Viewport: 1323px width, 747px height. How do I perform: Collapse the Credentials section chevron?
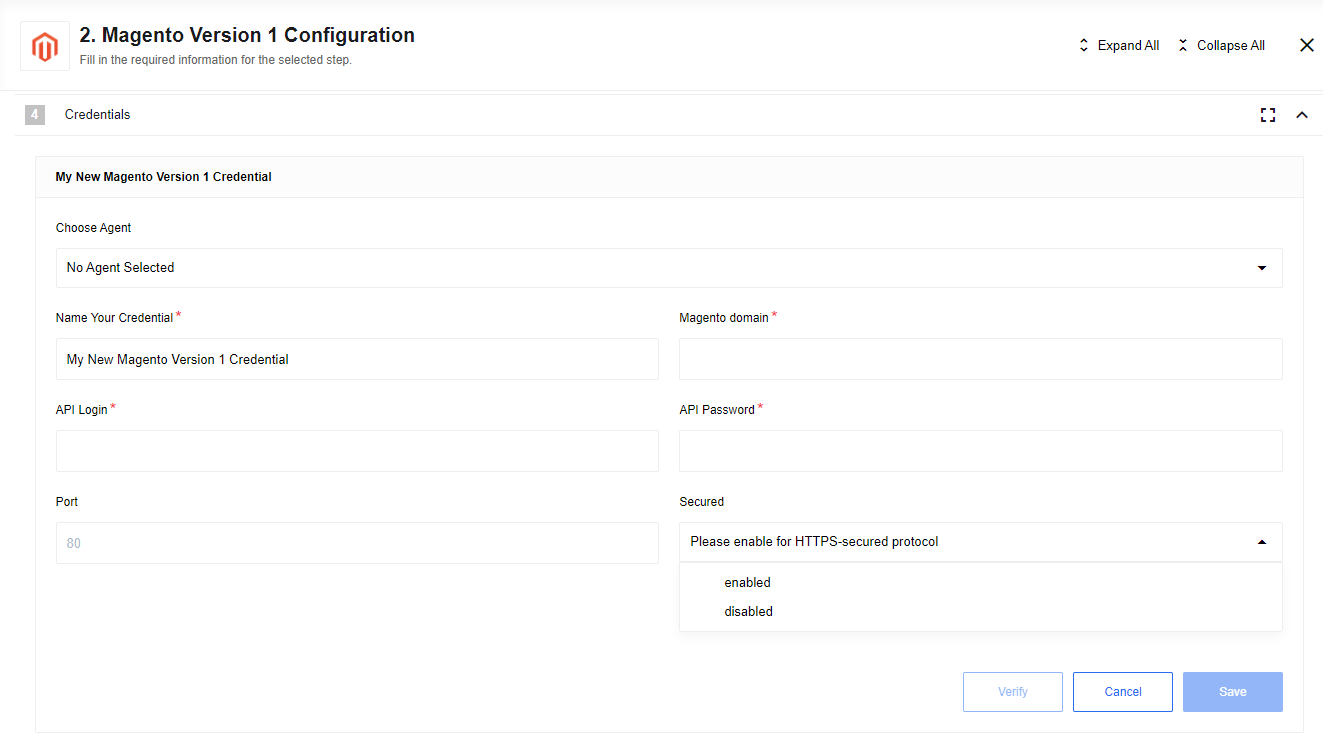click(1302, 115)
